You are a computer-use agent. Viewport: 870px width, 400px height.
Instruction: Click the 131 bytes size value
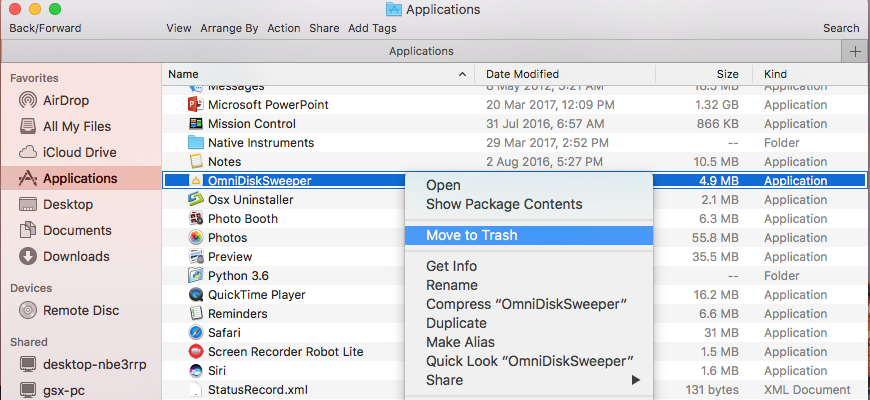(712, 390)
